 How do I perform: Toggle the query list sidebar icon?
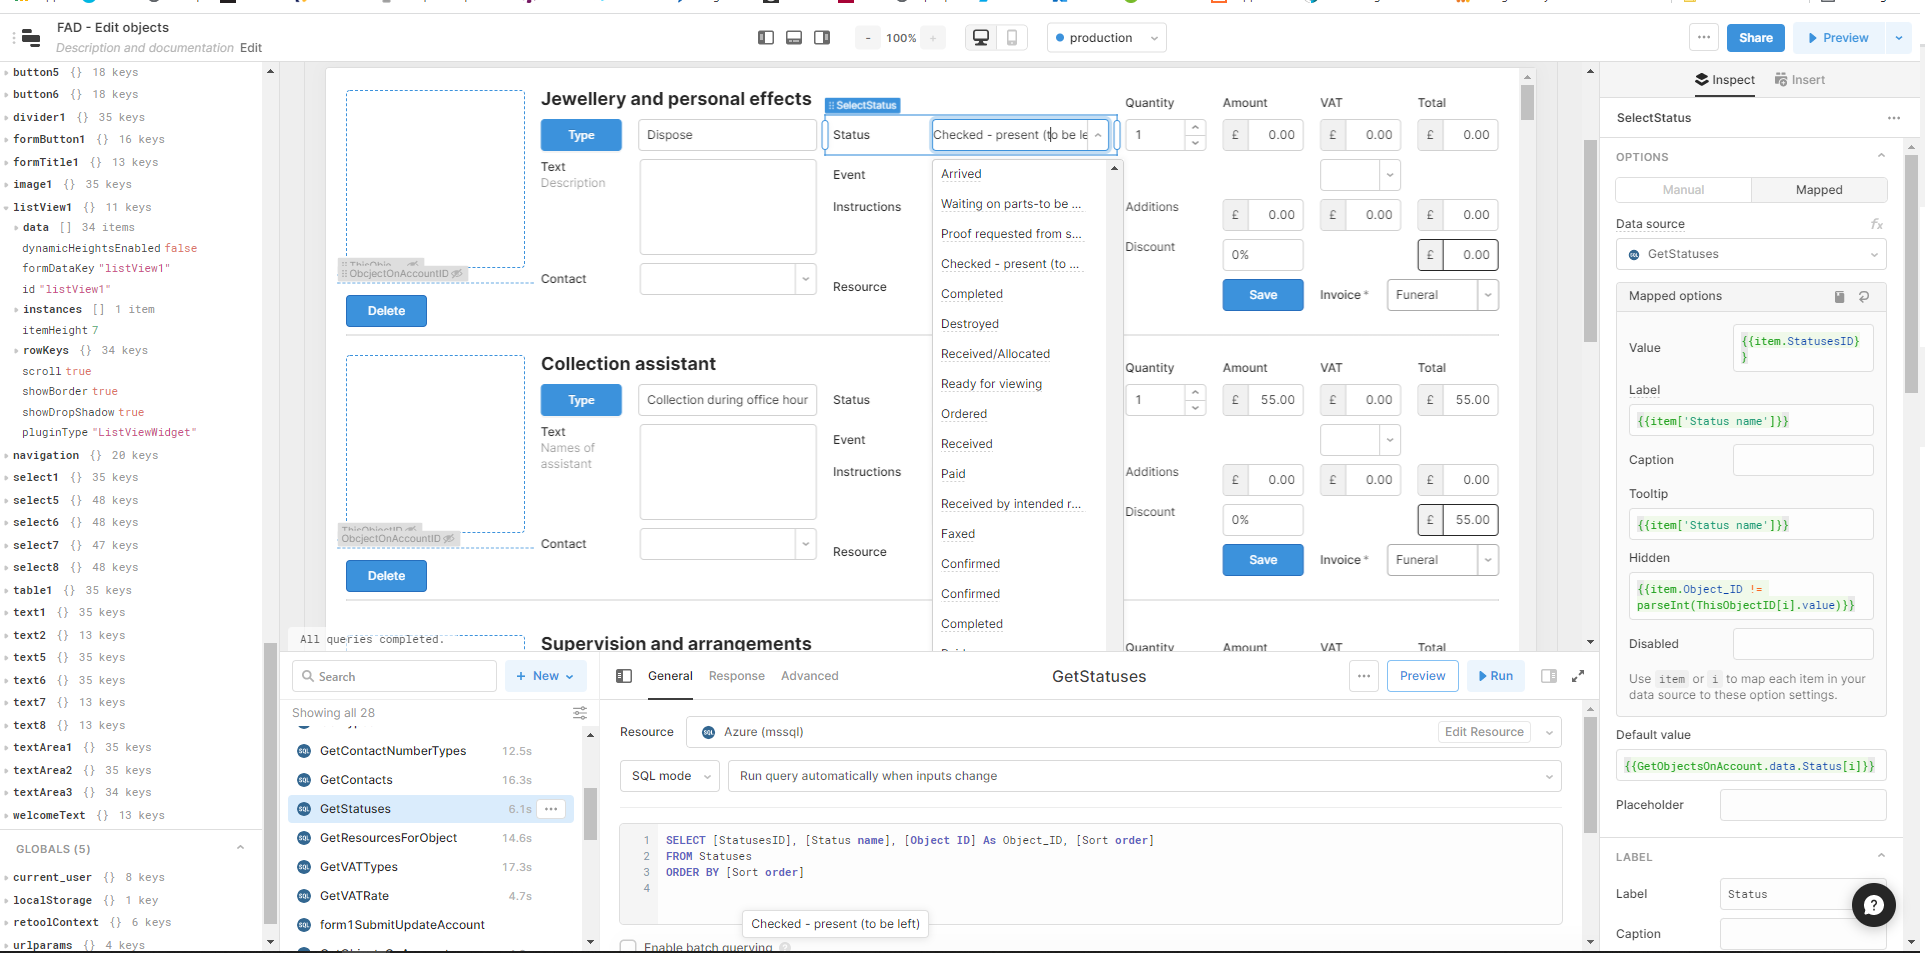click(624, 676)
